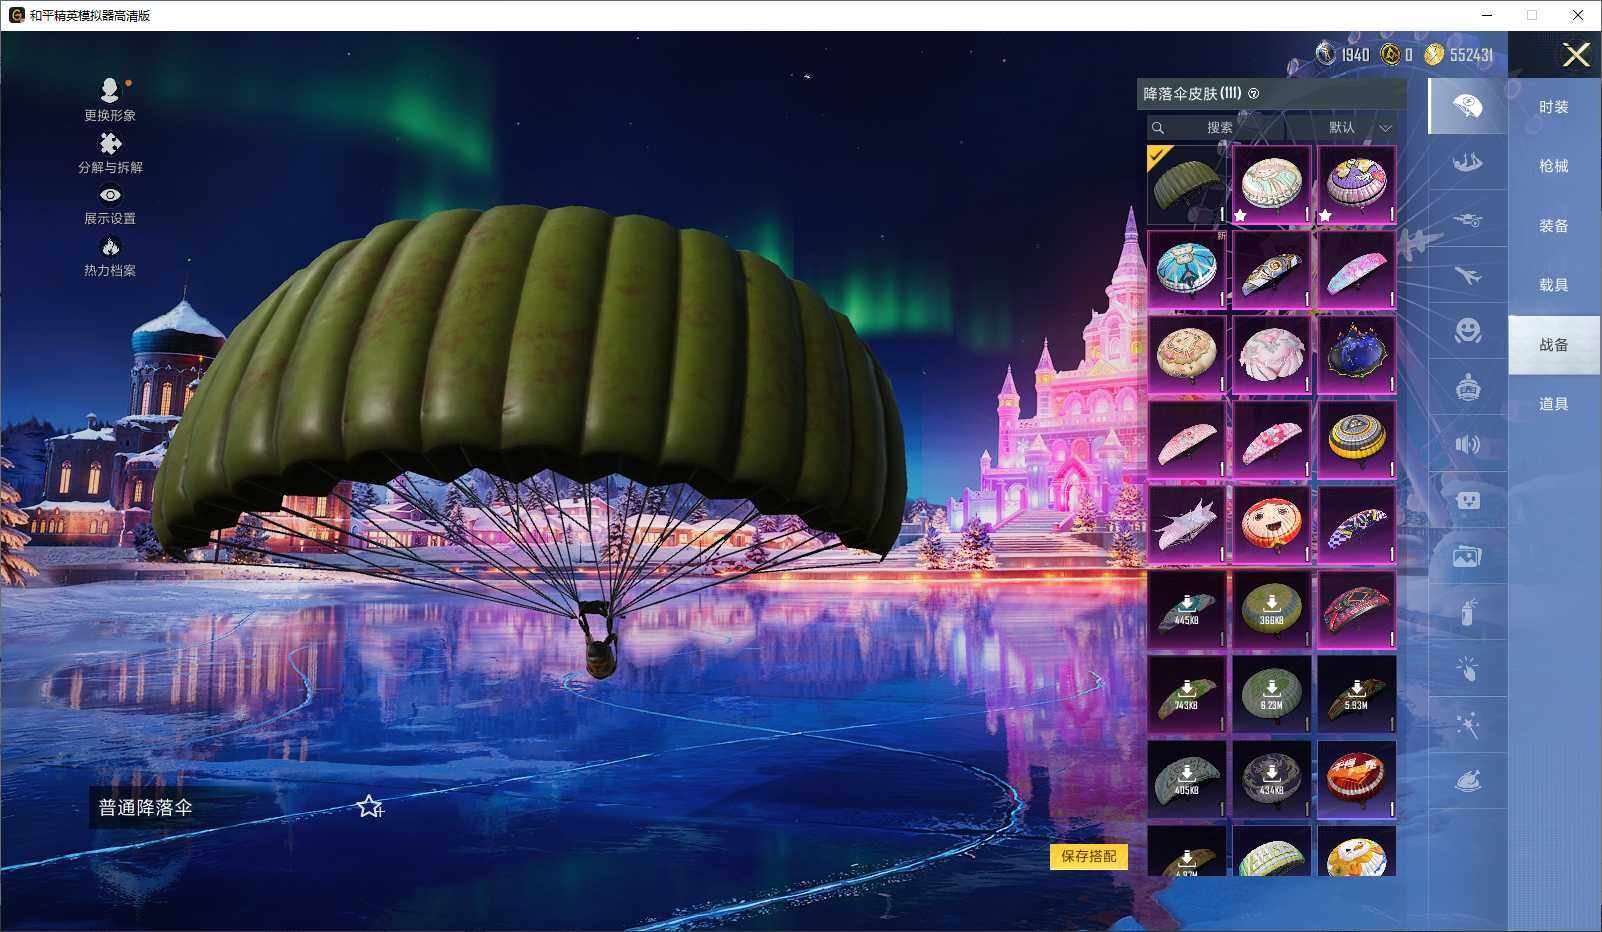Viewport: 1602px width, 932px height.
Task: Close the inventory with the X button
Action: (1576, 55)
